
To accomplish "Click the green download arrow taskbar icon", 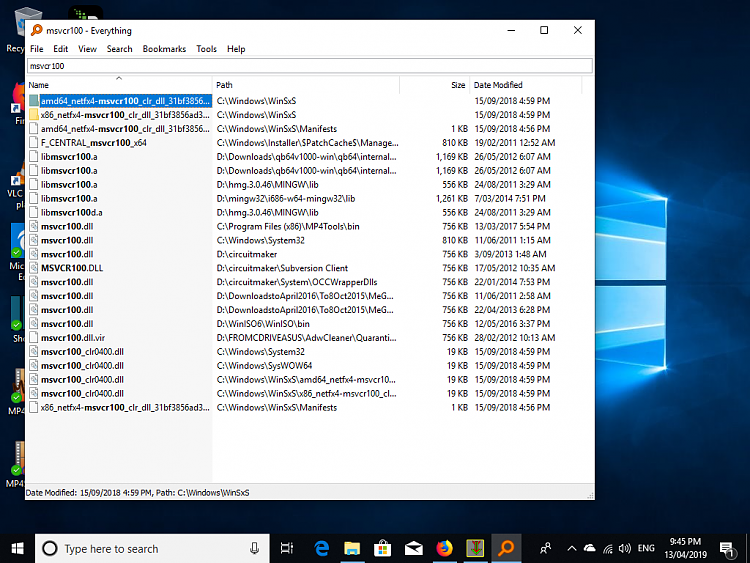I will point(475,549).
